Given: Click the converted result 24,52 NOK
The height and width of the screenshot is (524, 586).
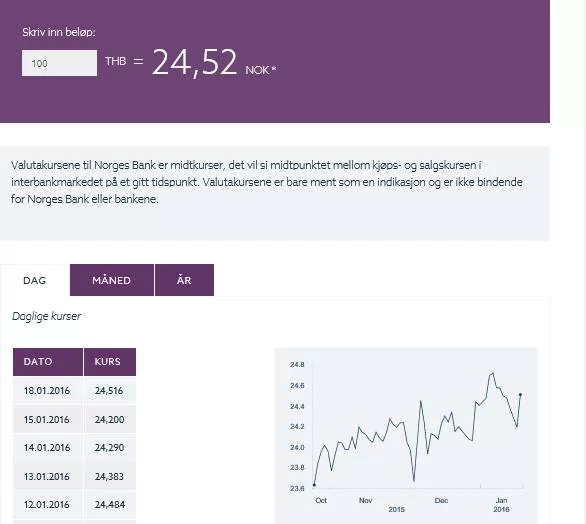Looking at the screenshot, I should click(214, 63).
